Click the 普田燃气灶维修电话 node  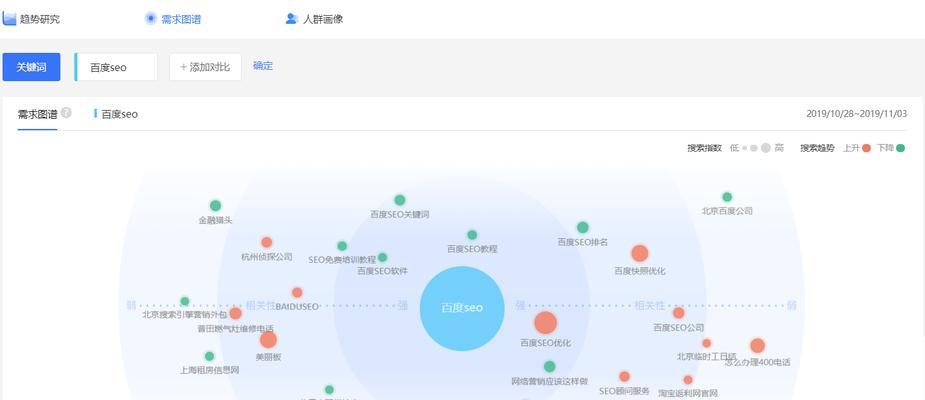(x=235, y=313)
